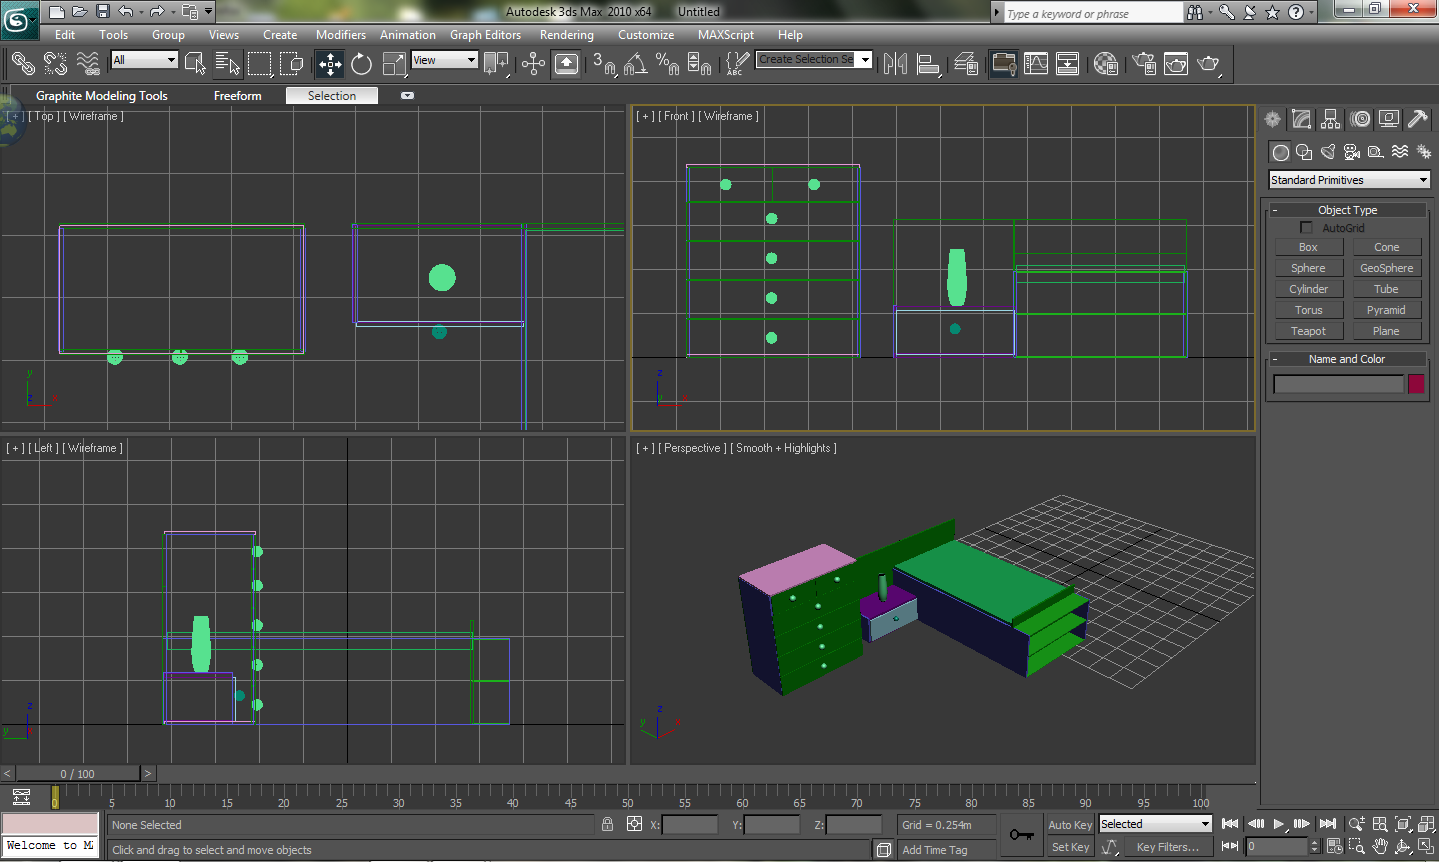Toggle the selection lock padlock

(x=607, y=824)
